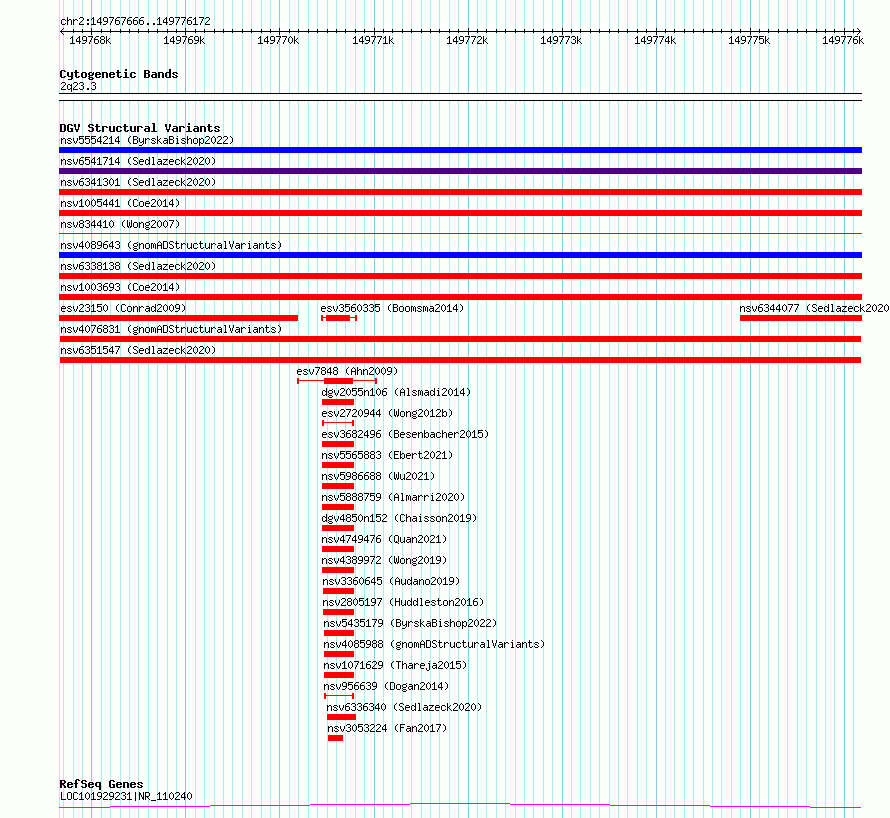
Task: Click nsv1005441 (Coe2014) label
Action: click(120, 203)
